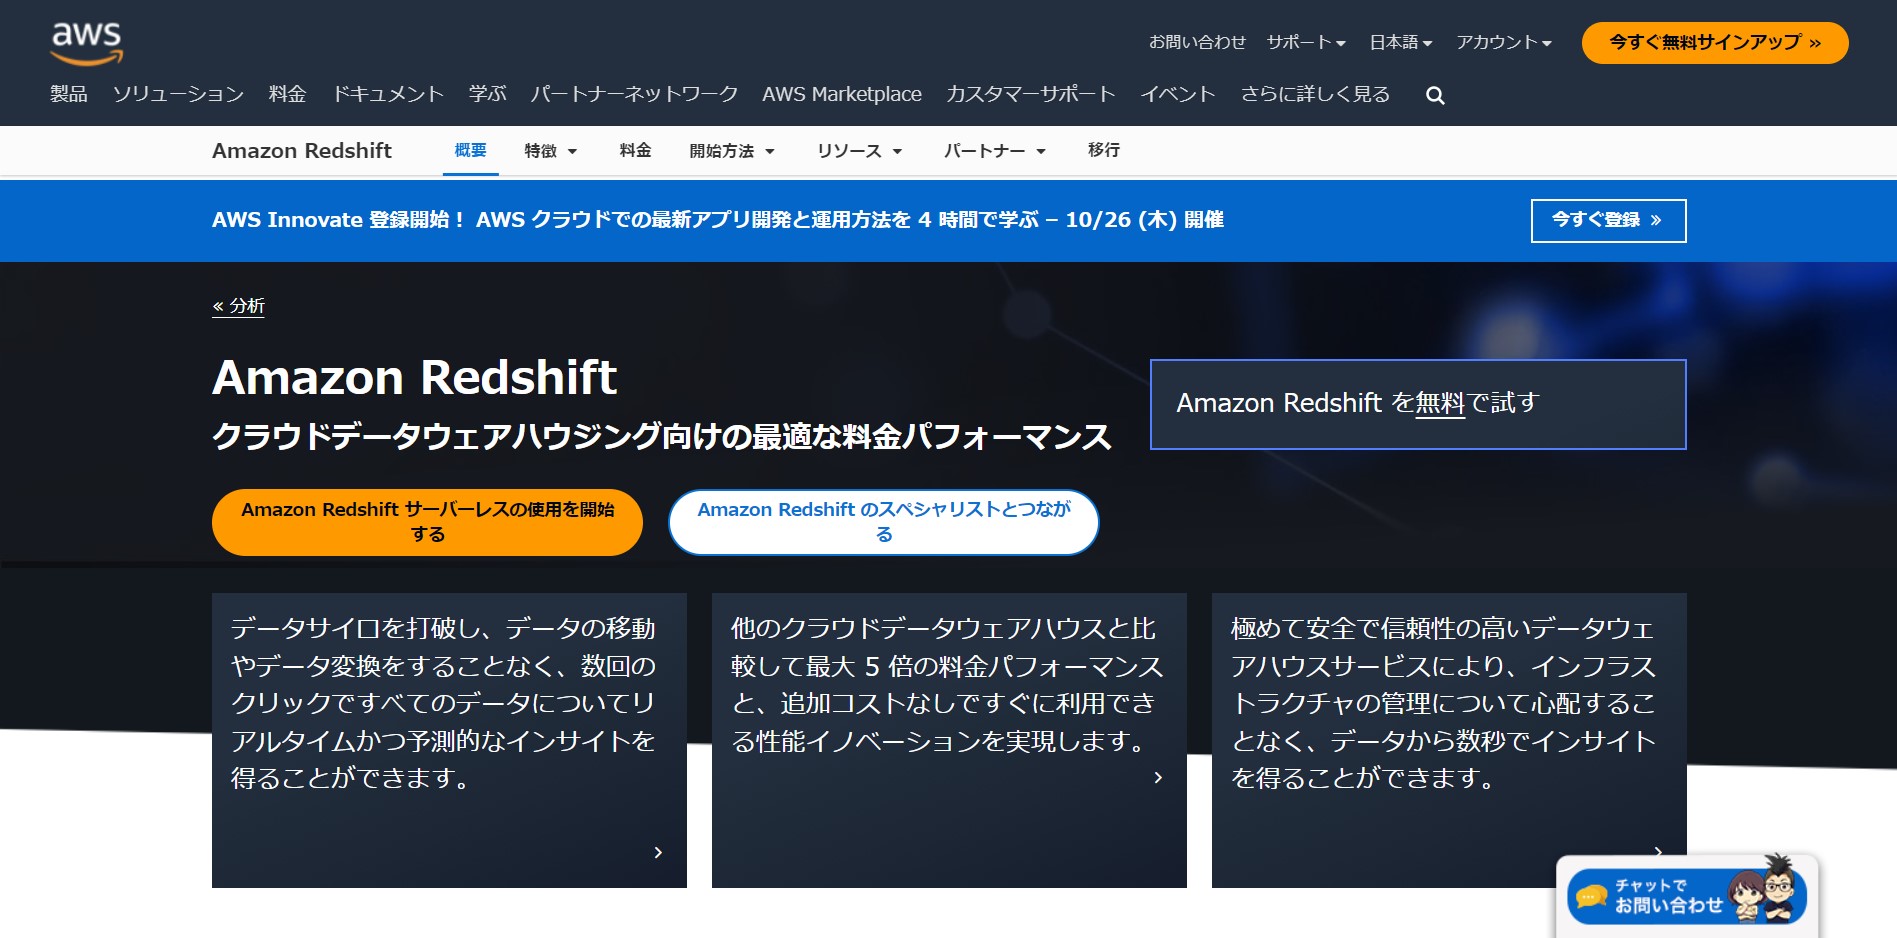The height and width of the screenshot is (938, 1897).
Task: Go back via the « 分析 link
Action: (238, 306)
